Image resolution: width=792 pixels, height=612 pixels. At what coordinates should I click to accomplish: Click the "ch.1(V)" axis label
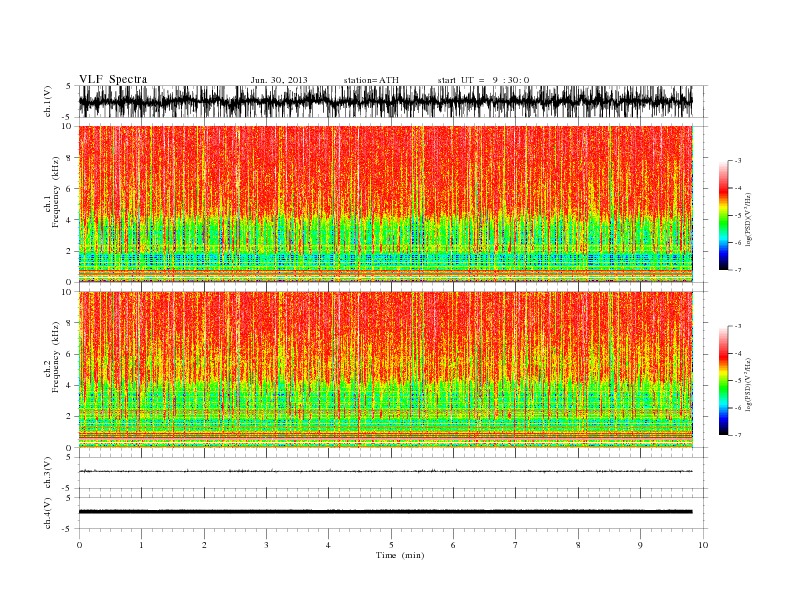tap(48, 101)
